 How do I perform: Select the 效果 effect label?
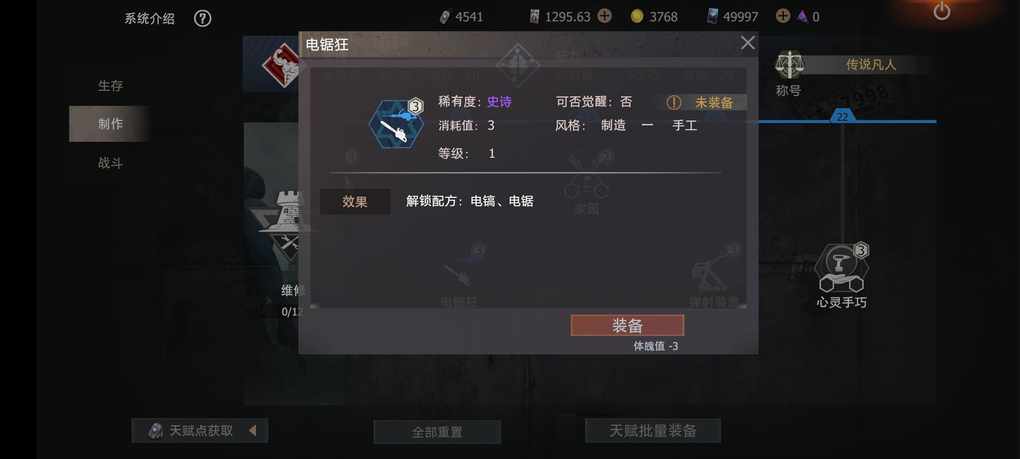click(x=355, y=202)
